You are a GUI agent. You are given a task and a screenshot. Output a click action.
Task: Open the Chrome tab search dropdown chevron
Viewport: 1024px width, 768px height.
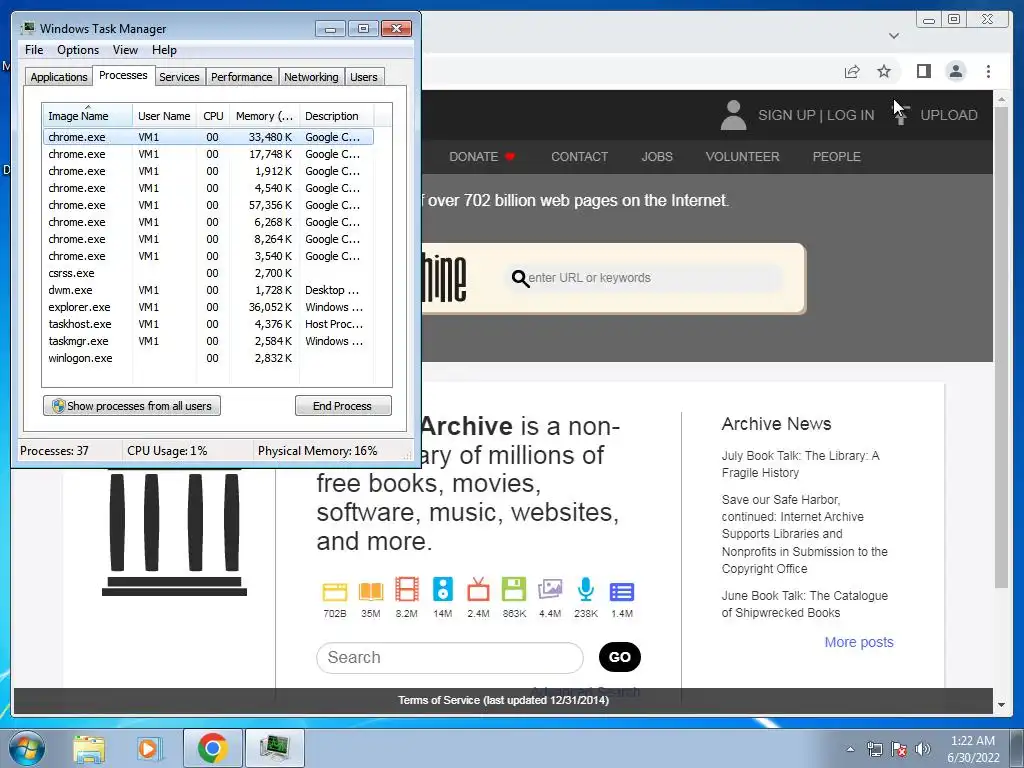pos(894,35)
